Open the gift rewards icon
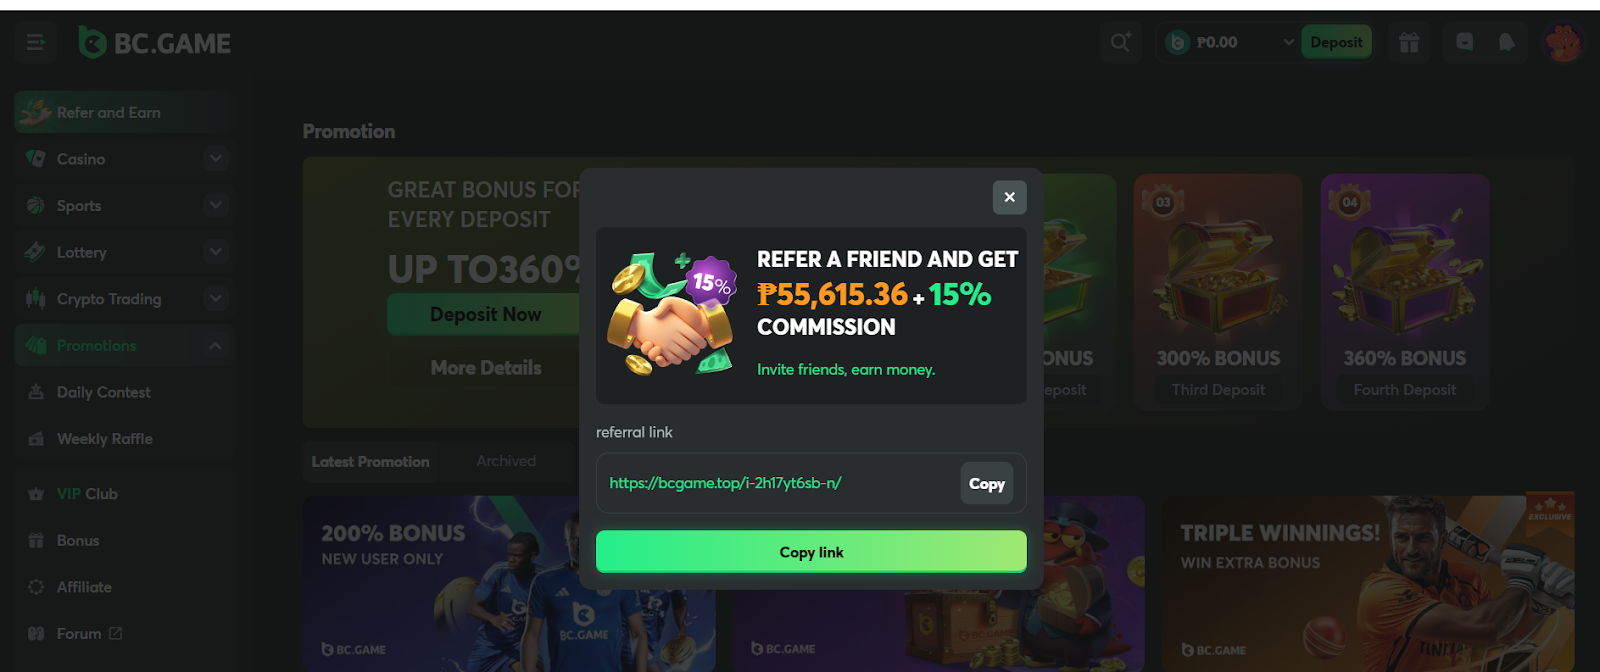1600x672 pixels. [1409, 42]
